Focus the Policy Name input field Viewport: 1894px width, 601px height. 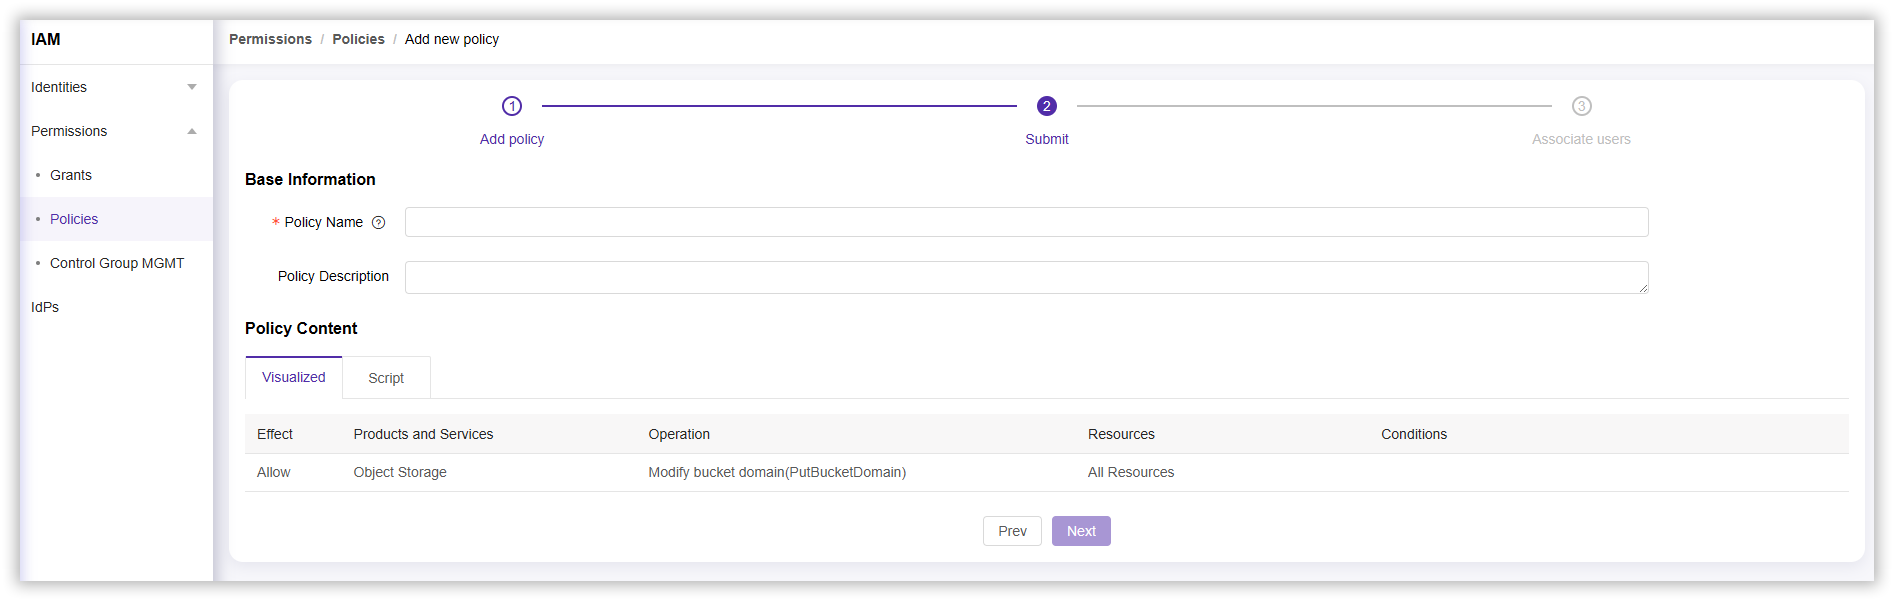[x=1026, y=222]
